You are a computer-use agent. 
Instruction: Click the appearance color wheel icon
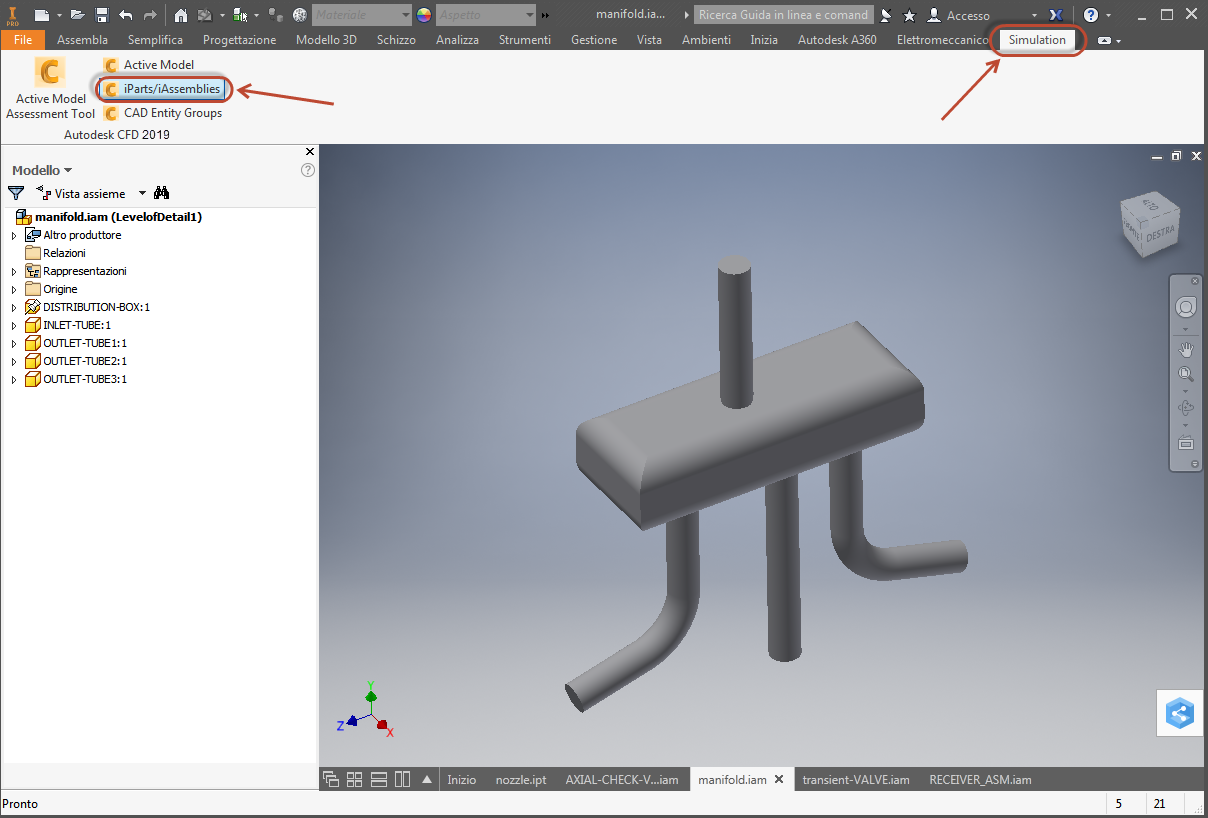point(424,15)
